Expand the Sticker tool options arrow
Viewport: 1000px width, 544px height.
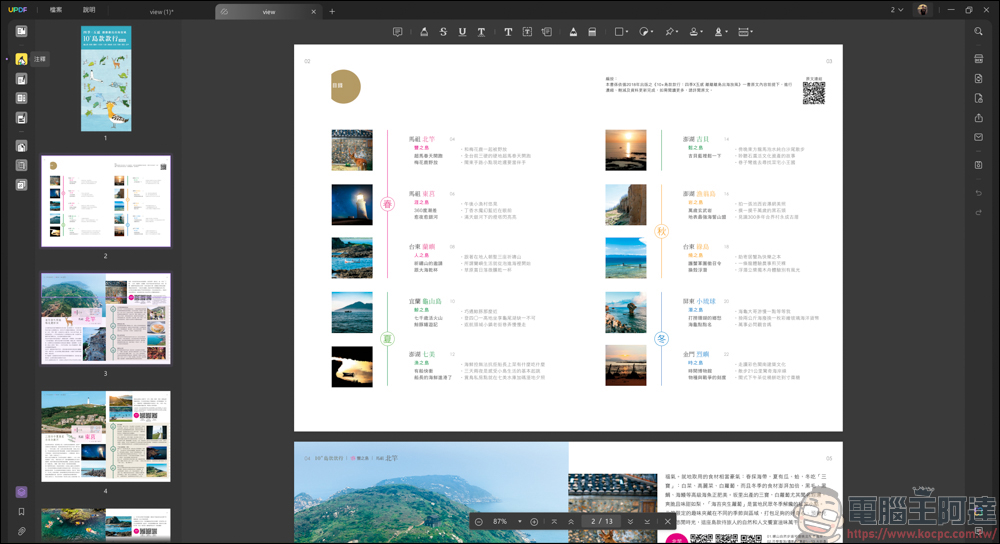[x=652, y=32]
